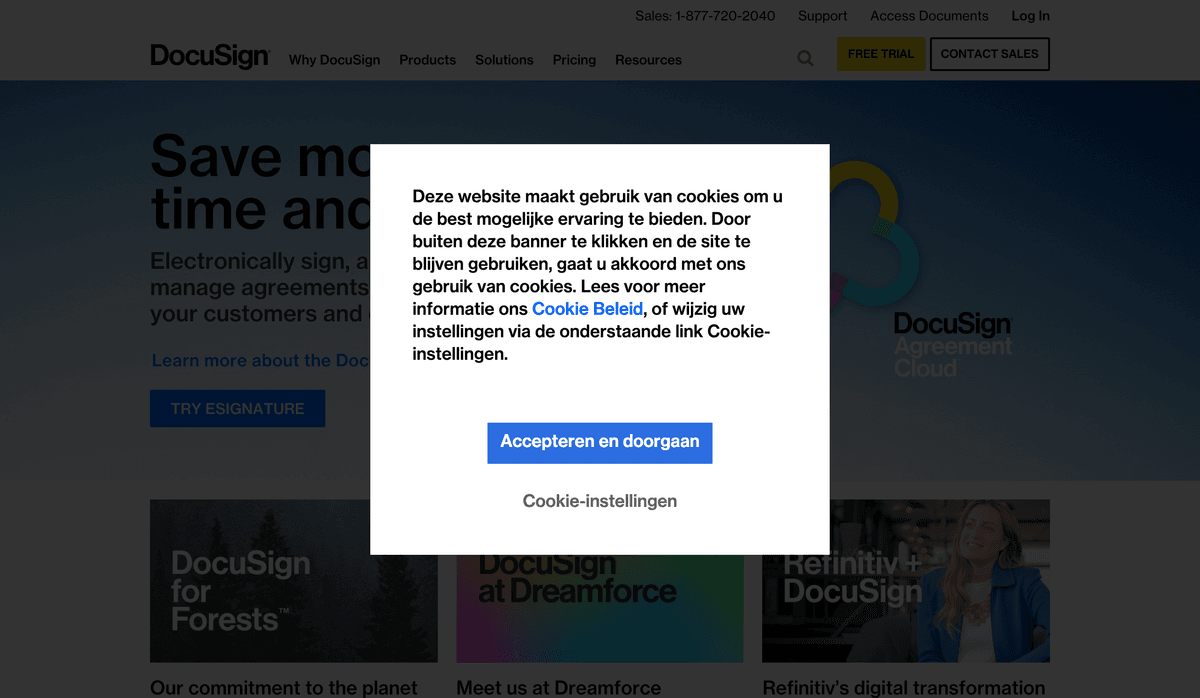
Task: Open the Resources menu
Action: coord(648,60)
